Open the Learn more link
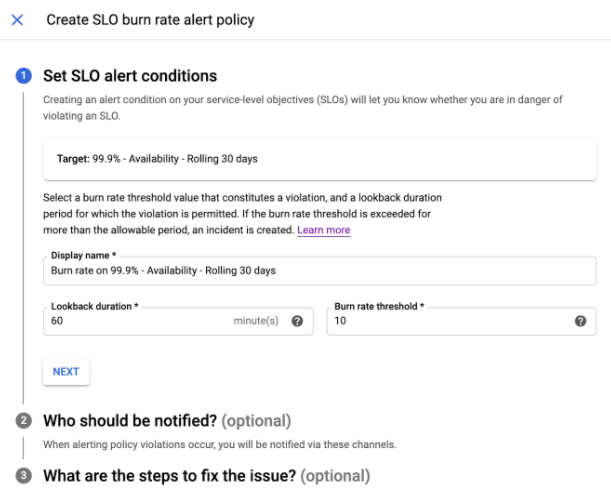Viewport: 611px width, 495px height. 323,230
